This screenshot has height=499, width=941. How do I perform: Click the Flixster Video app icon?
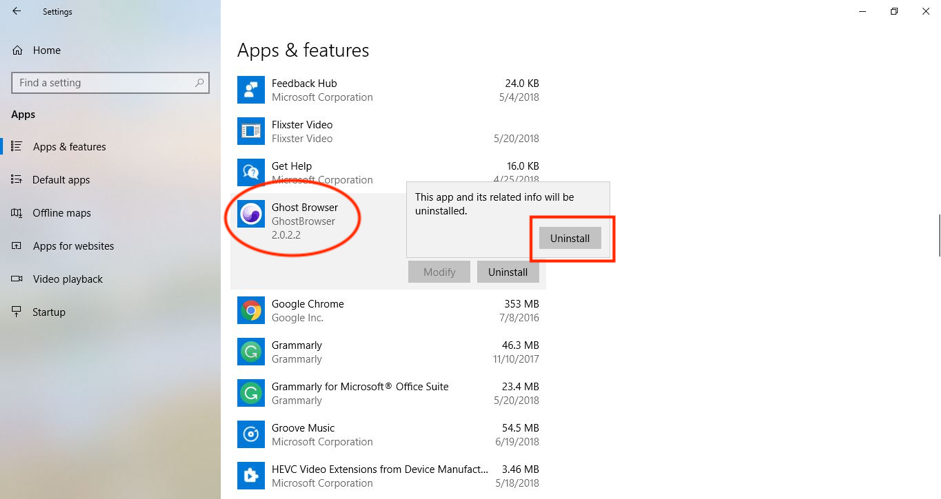pos(251,132)
